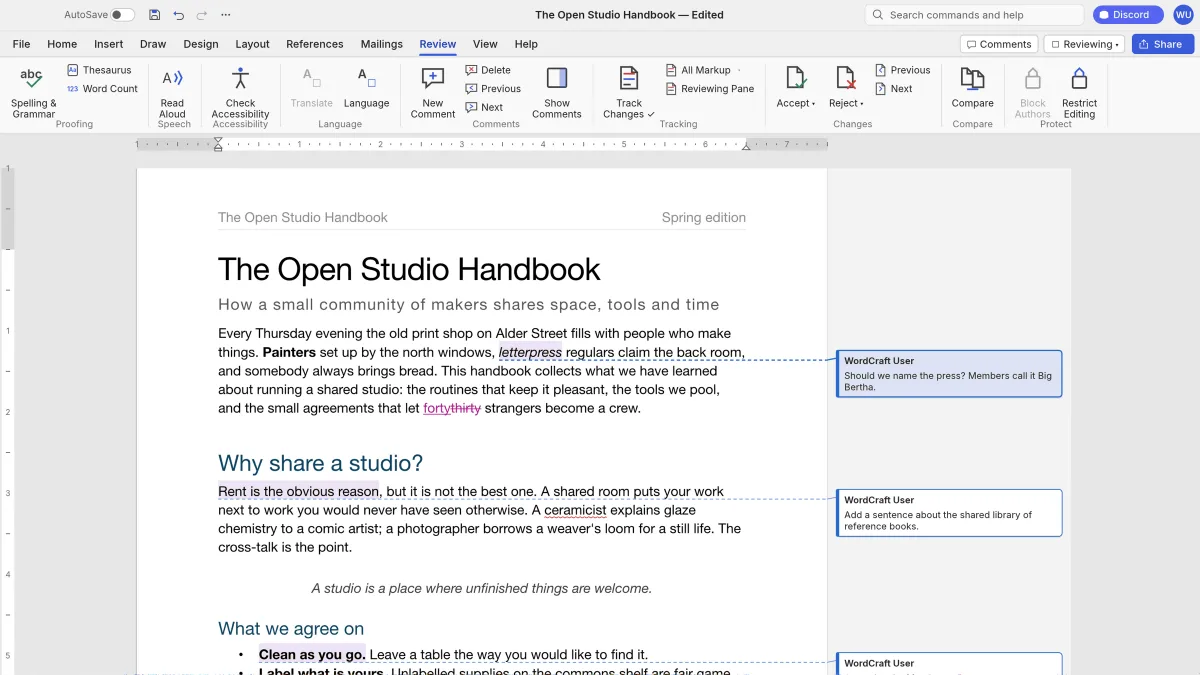The height and width of the screenshot is (675, 1200).
Task: Click the right indent marker on ruler
Action: pyautogui.click(x=745, y=146)
